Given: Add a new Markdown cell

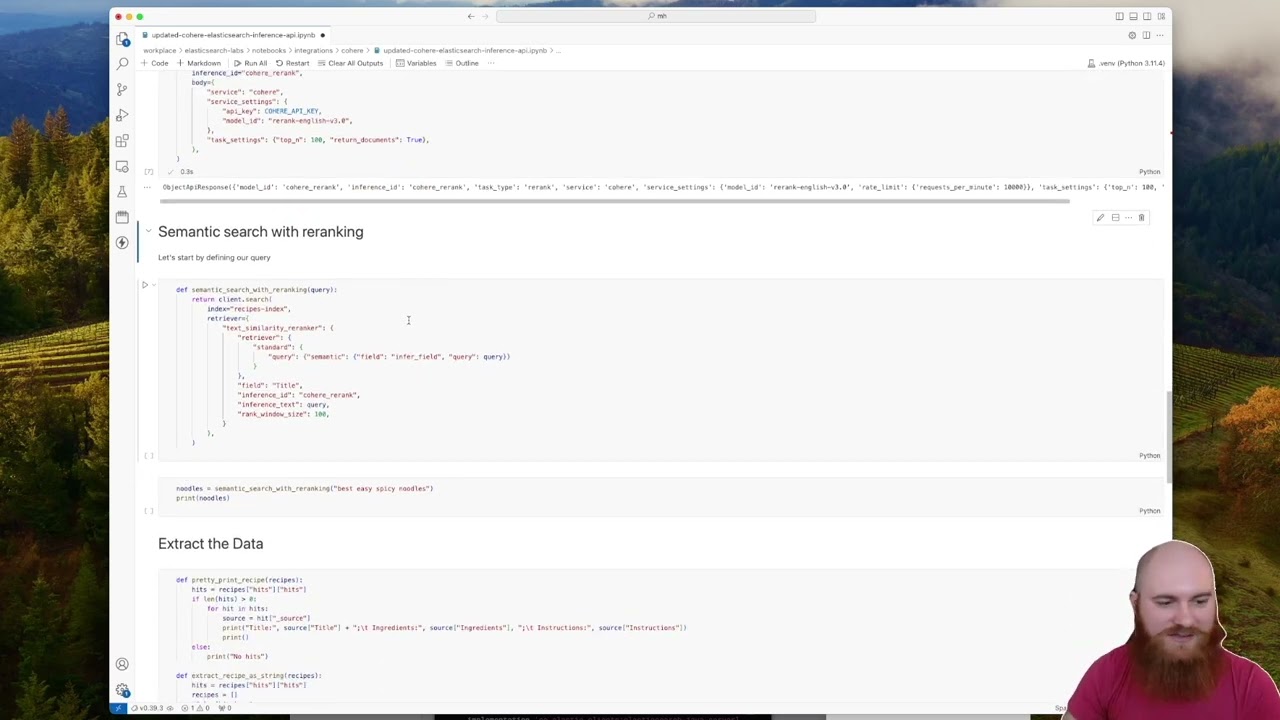Looking at the screenshot, I should (199, 63).
